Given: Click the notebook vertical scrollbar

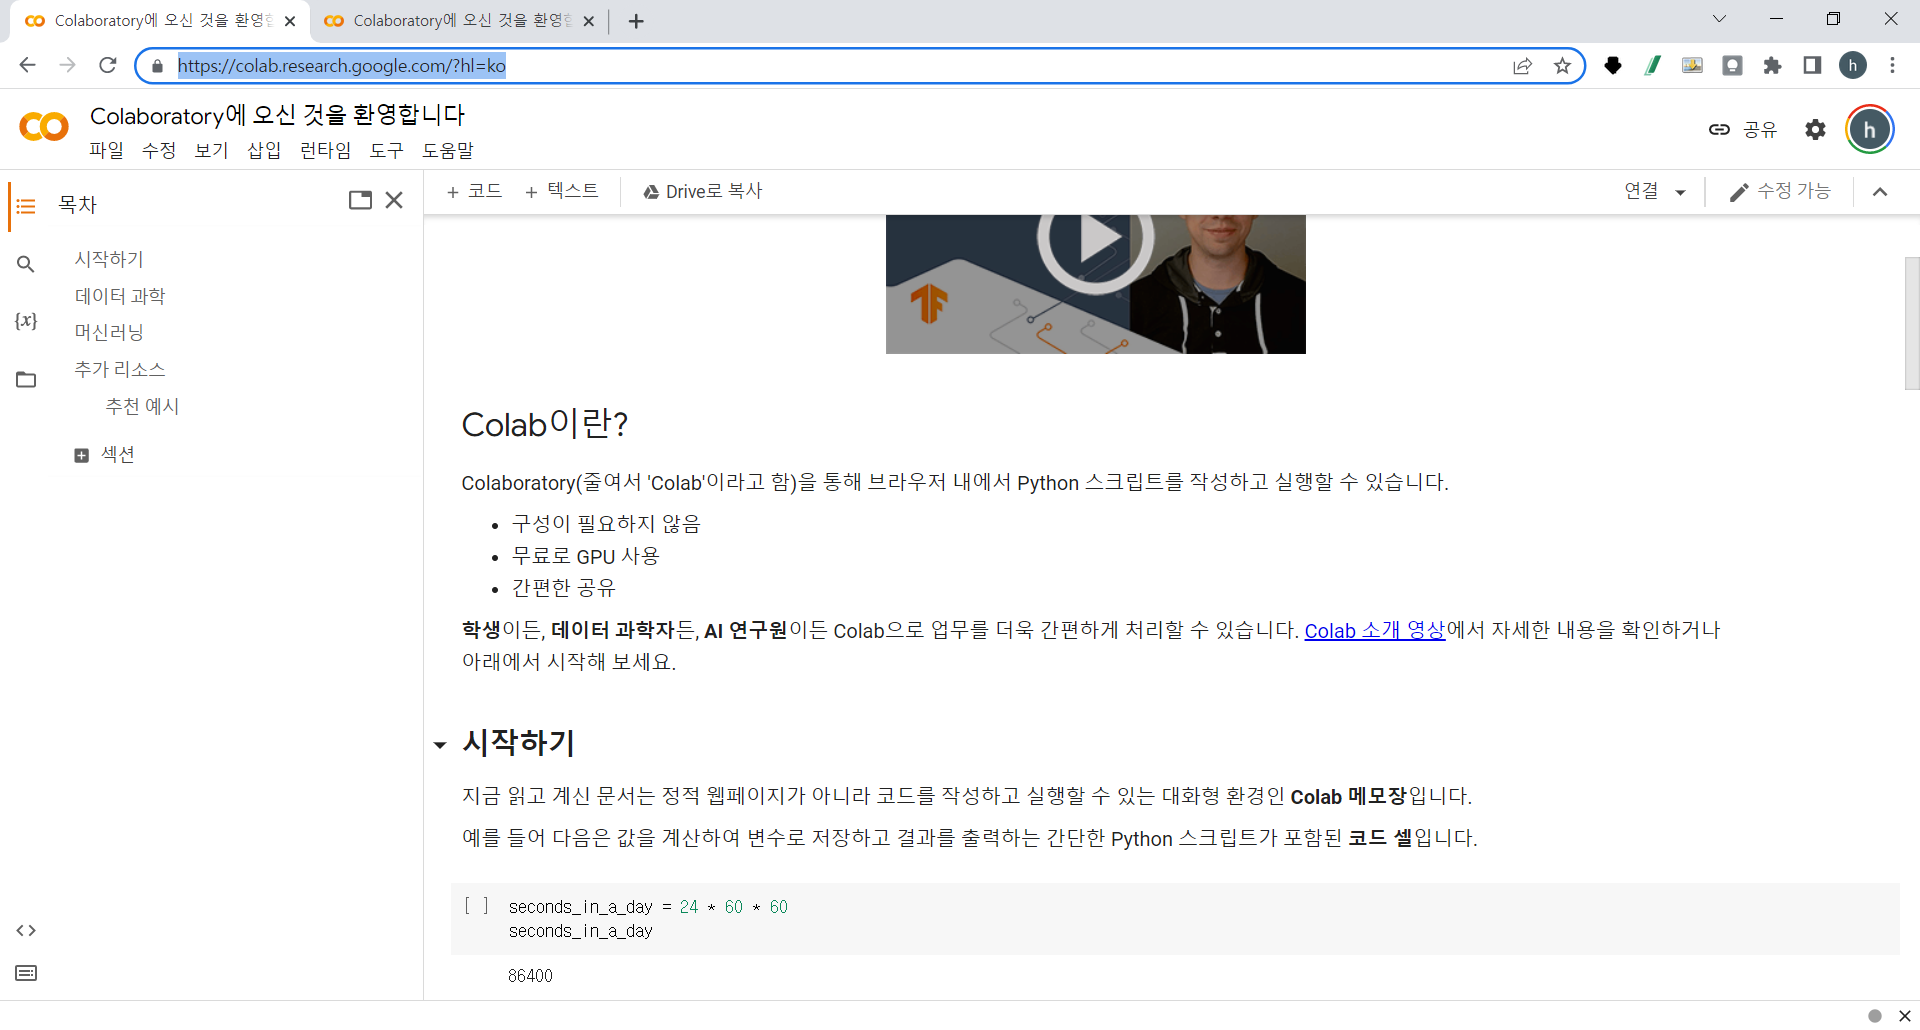Looking at the screenshot, I should pos(1912,323).
